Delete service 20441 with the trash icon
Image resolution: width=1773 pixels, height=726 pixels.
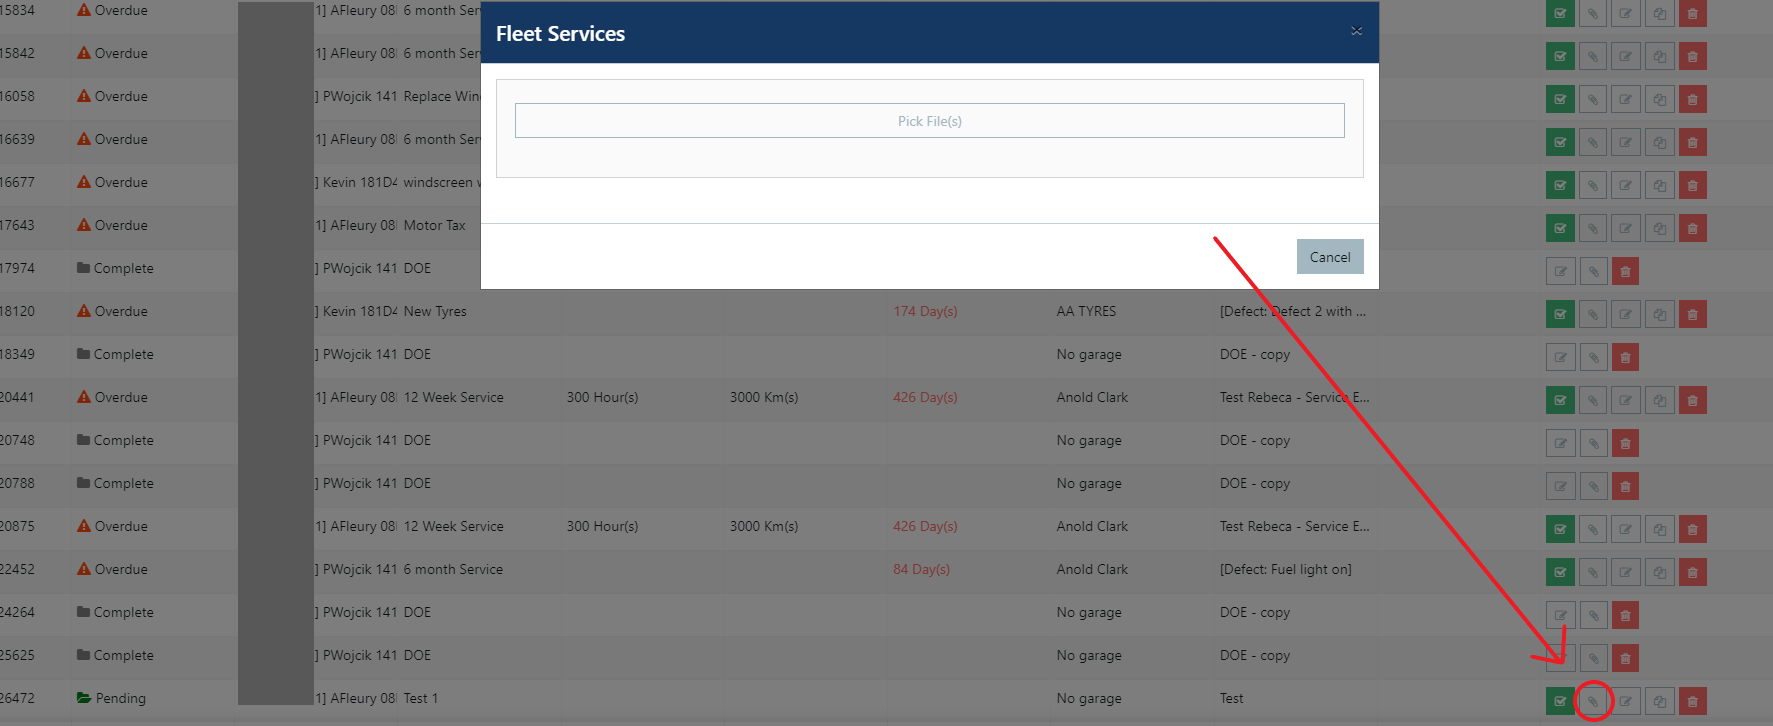click(x=1692, y=400)
